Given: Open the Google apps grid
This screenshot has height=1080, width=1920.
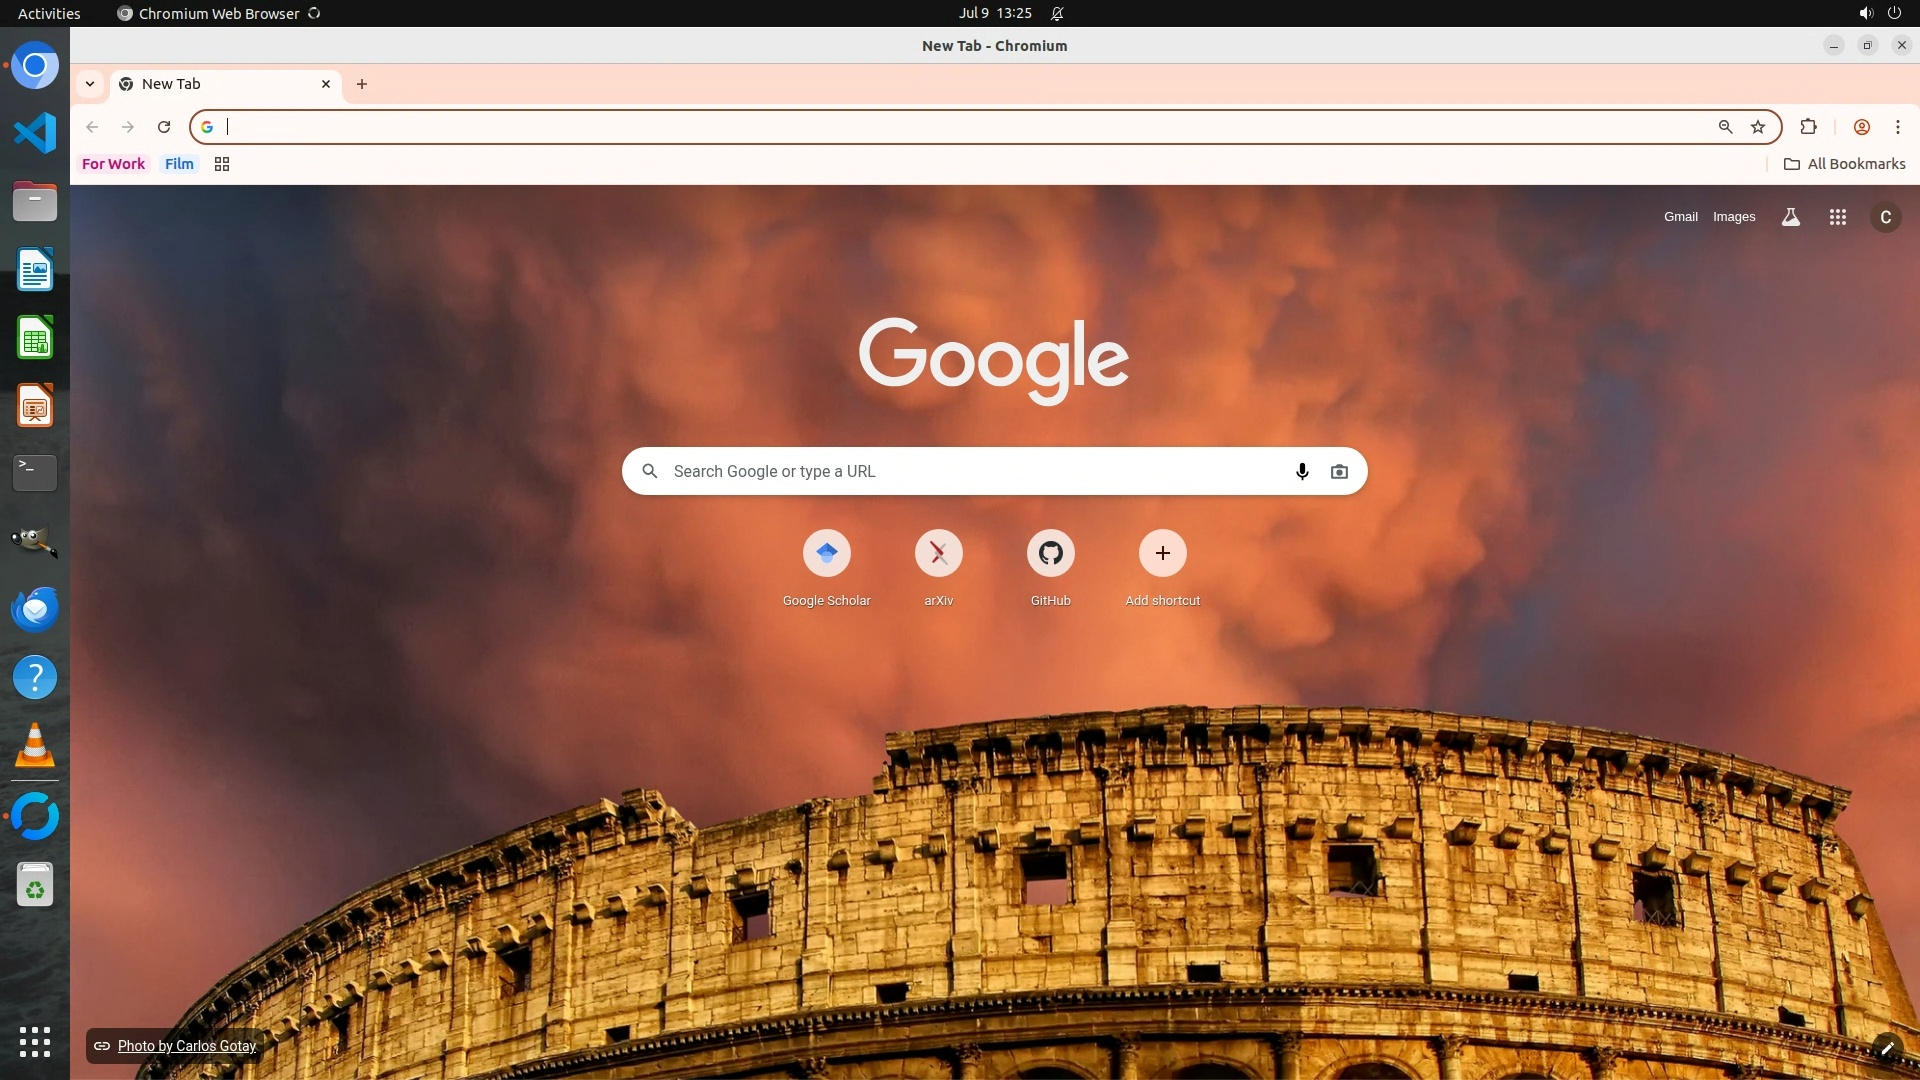Looking at the screenshot, I should coord(1838,217).
